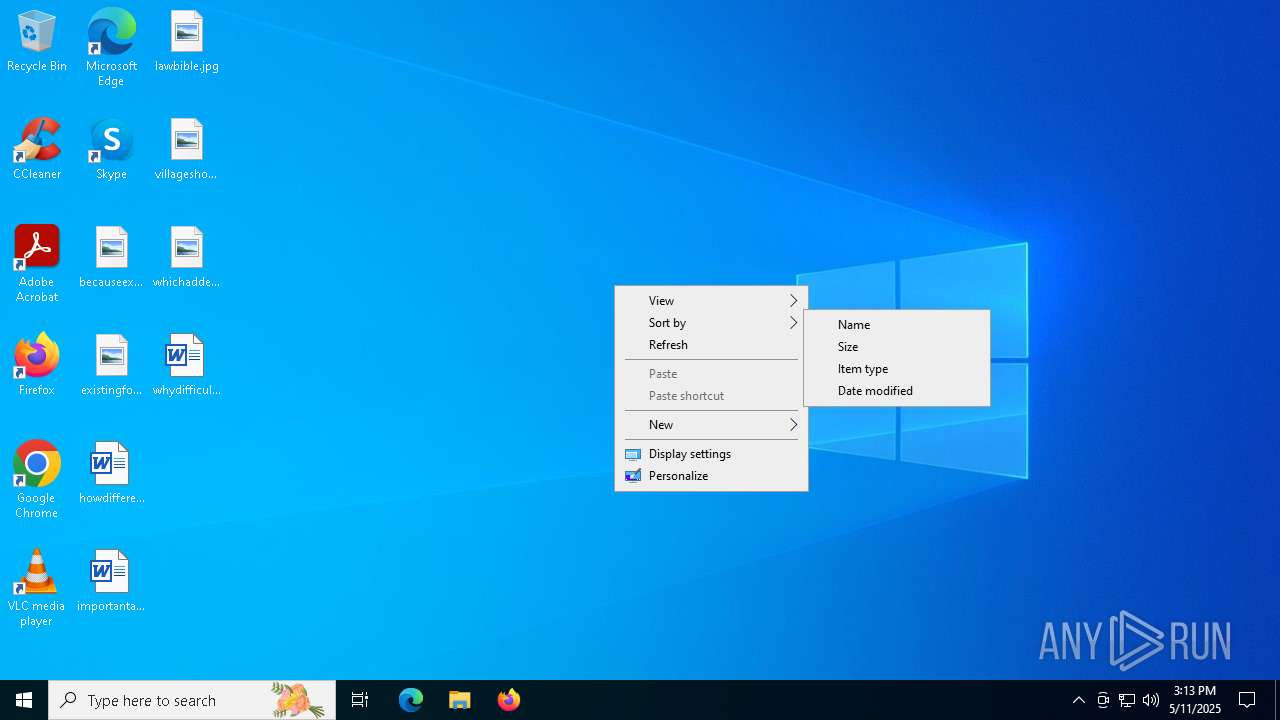Launch Edge from the taskbar
The height and width of the screenshot is (720, 1280).
coord(411,700)
